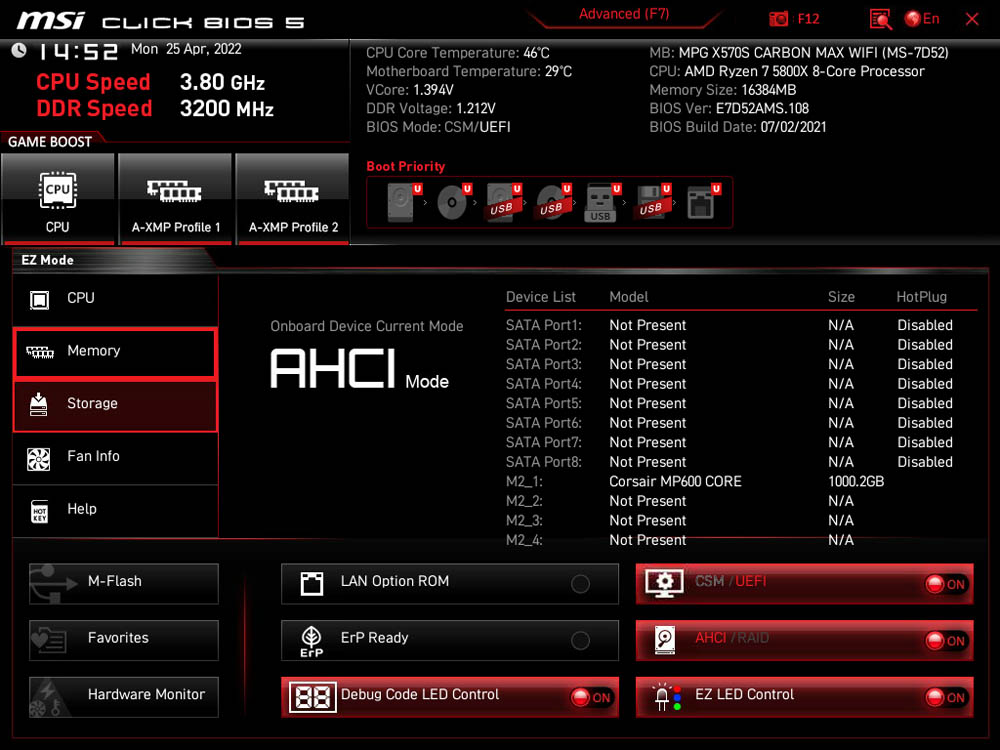Screen dimensions: 1000x750
Task: Click the DDR Speed 3200 MHz value
Action: pos(226,108)
